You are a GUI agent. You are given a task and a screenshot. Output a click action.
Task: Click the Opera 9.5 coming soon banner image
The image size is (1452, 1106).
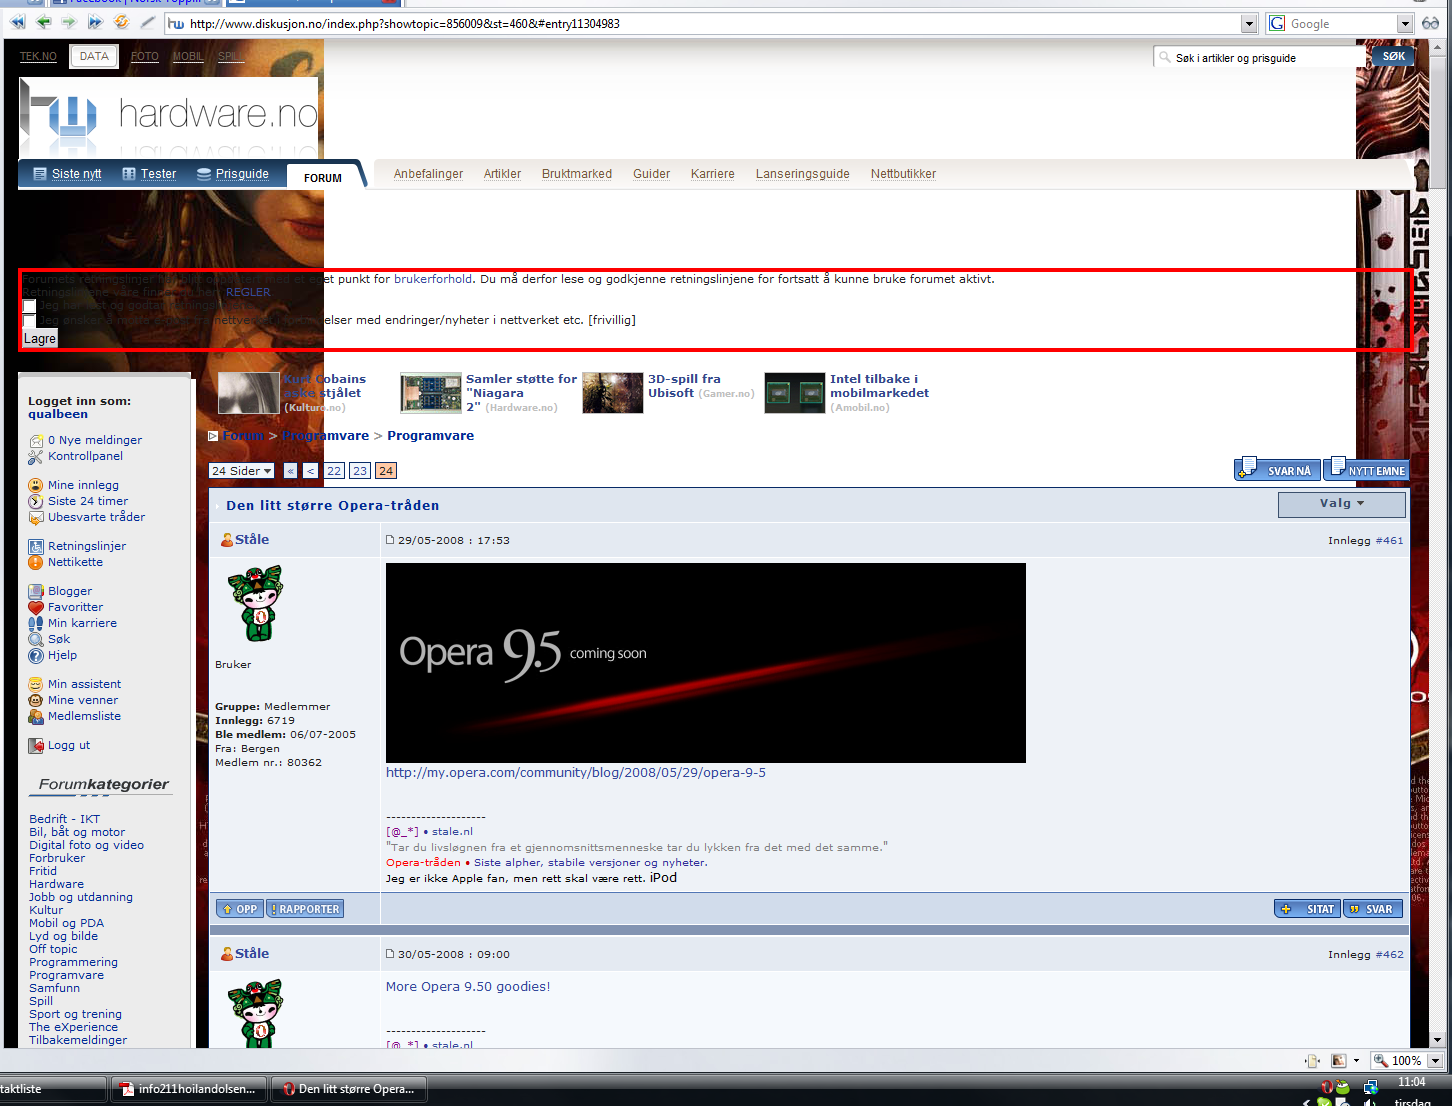point(706,663)
